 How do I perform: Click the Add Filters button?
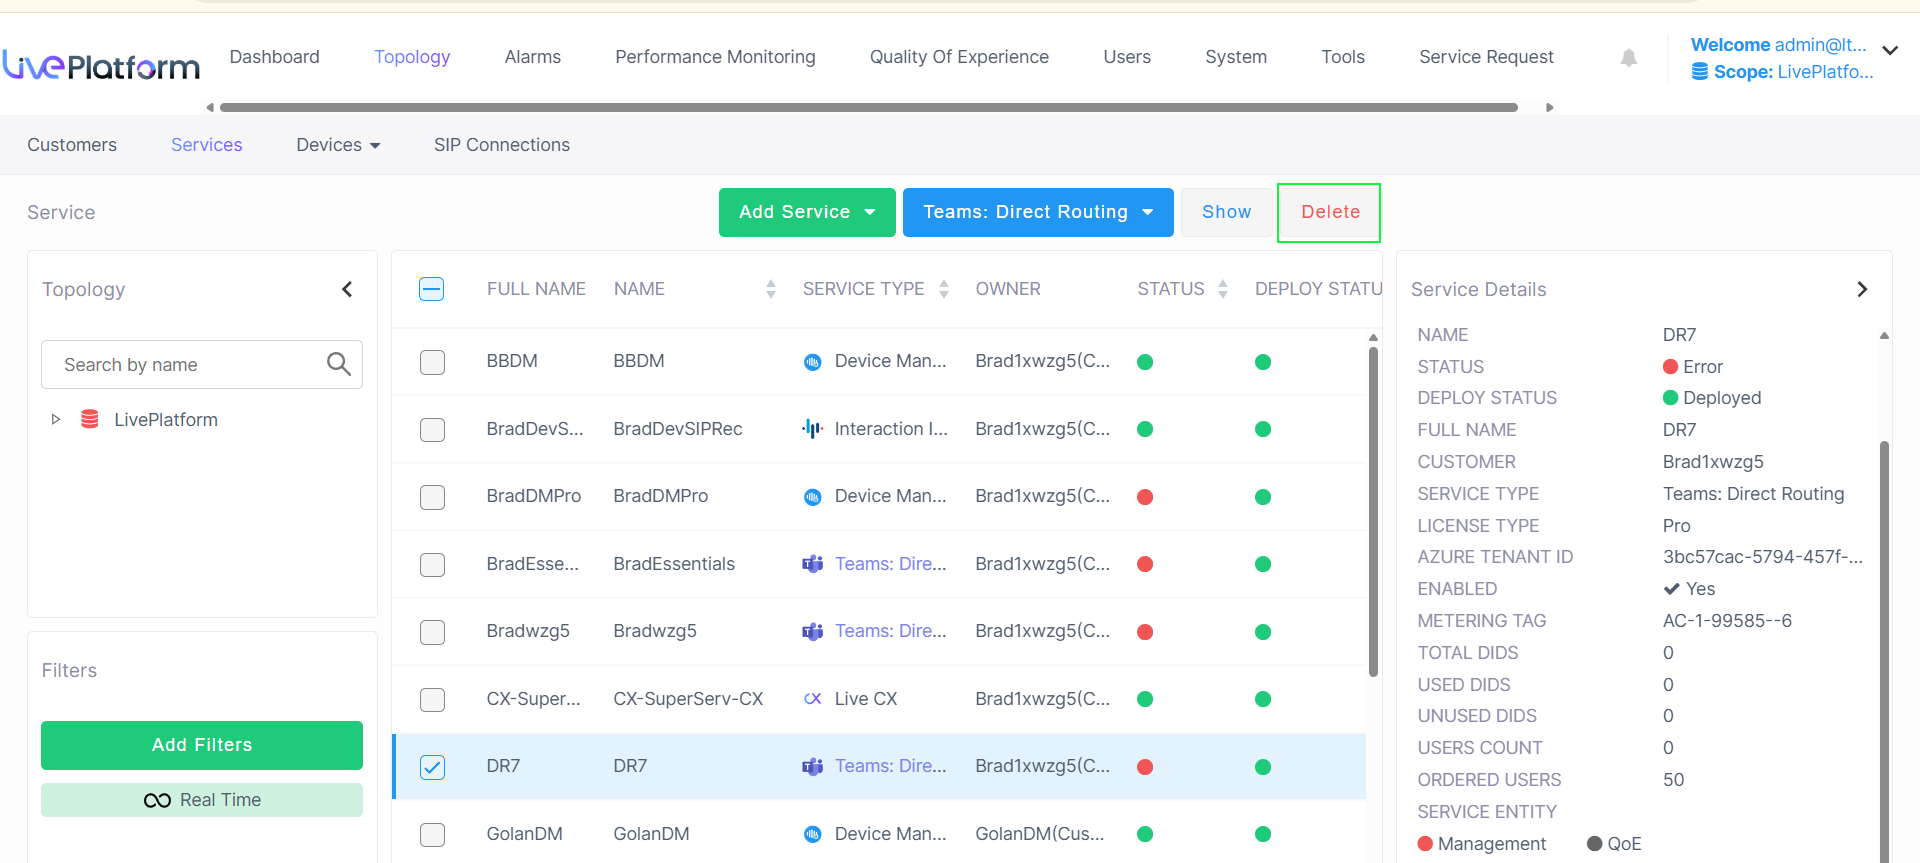[x=202, y=745]
